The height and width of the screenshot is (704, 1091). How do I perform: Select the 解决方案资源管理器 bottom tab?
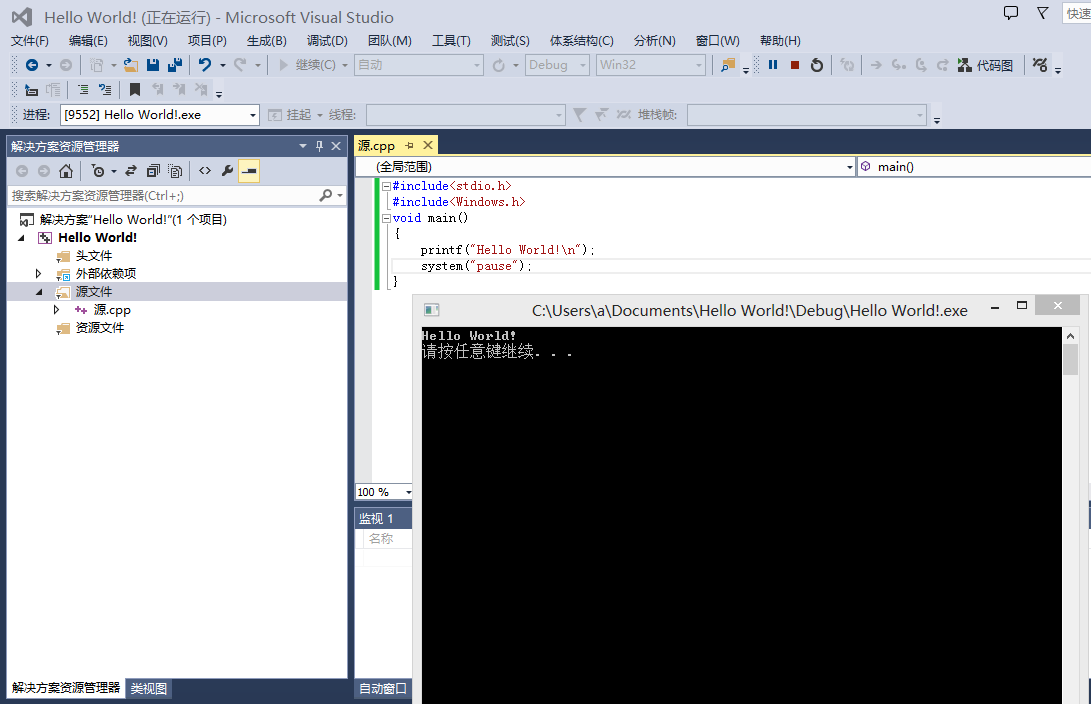66,688
